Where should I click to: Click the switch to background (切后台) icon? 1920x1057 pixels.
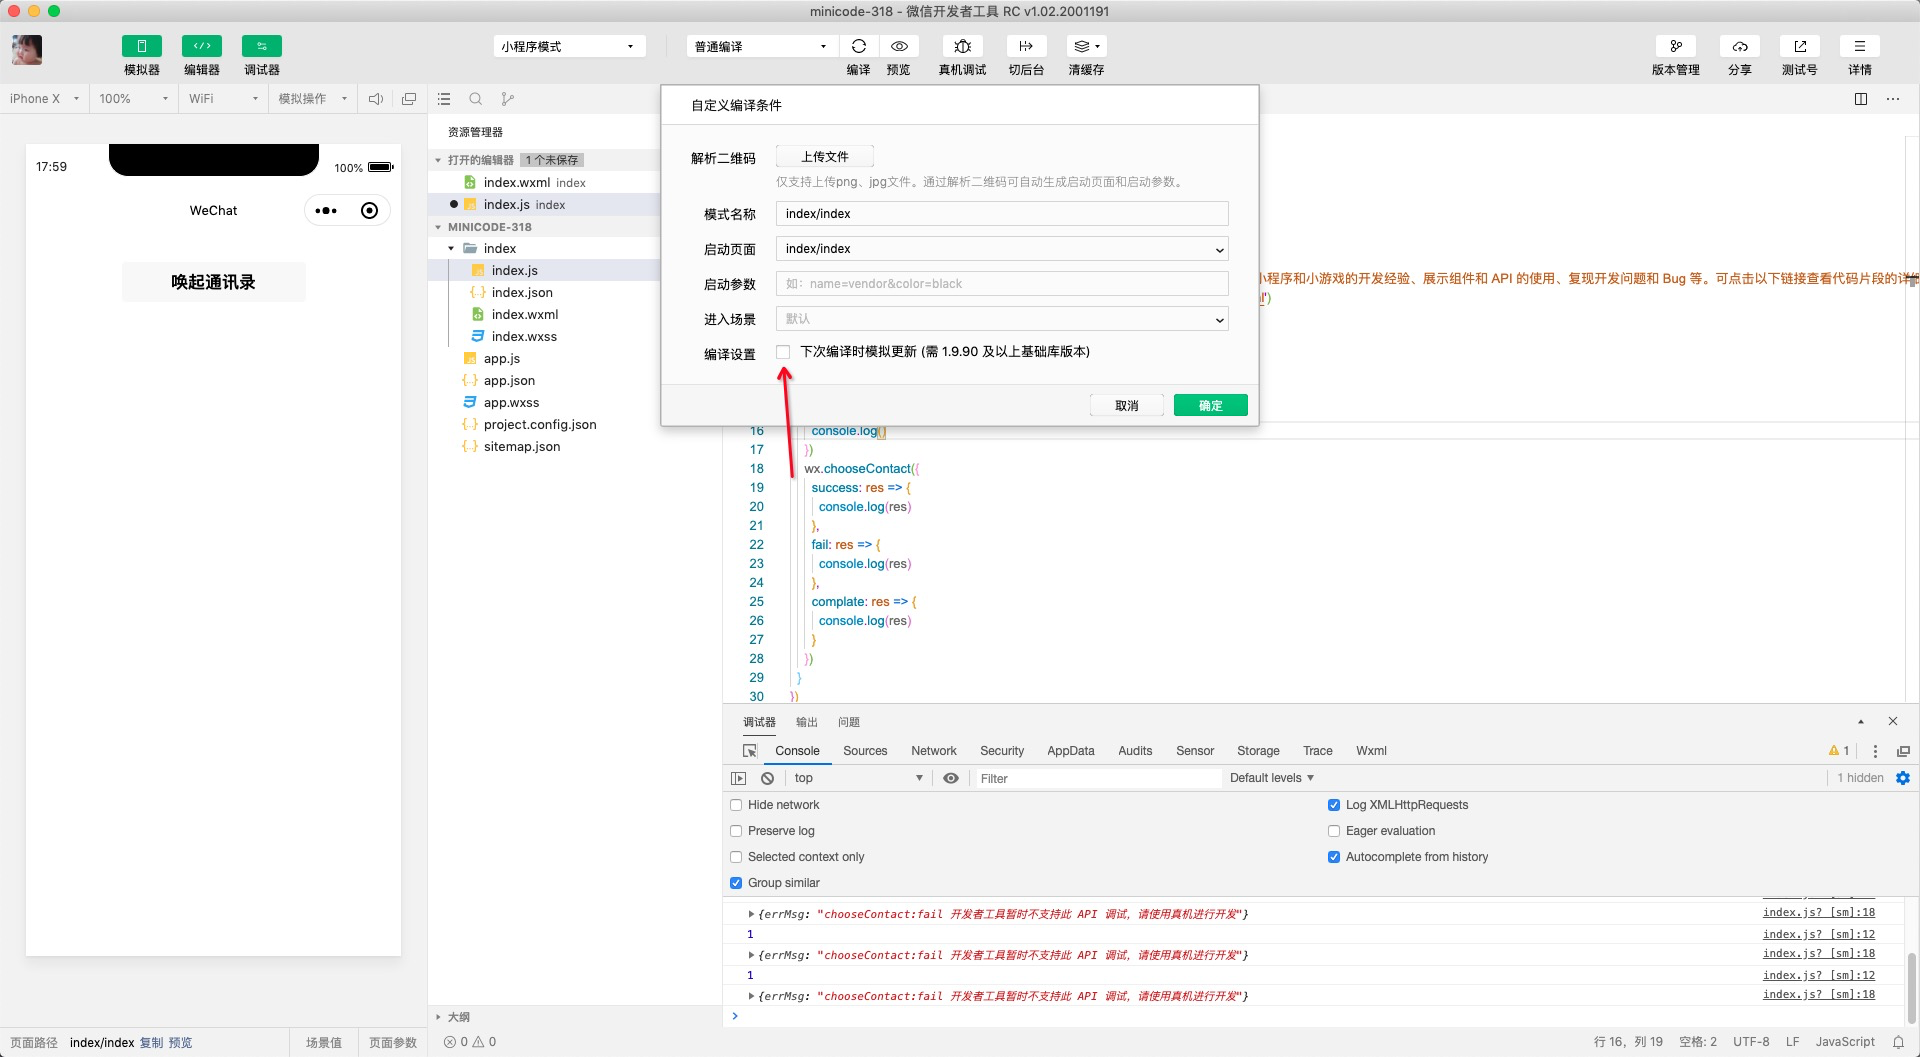[1026, 46]
